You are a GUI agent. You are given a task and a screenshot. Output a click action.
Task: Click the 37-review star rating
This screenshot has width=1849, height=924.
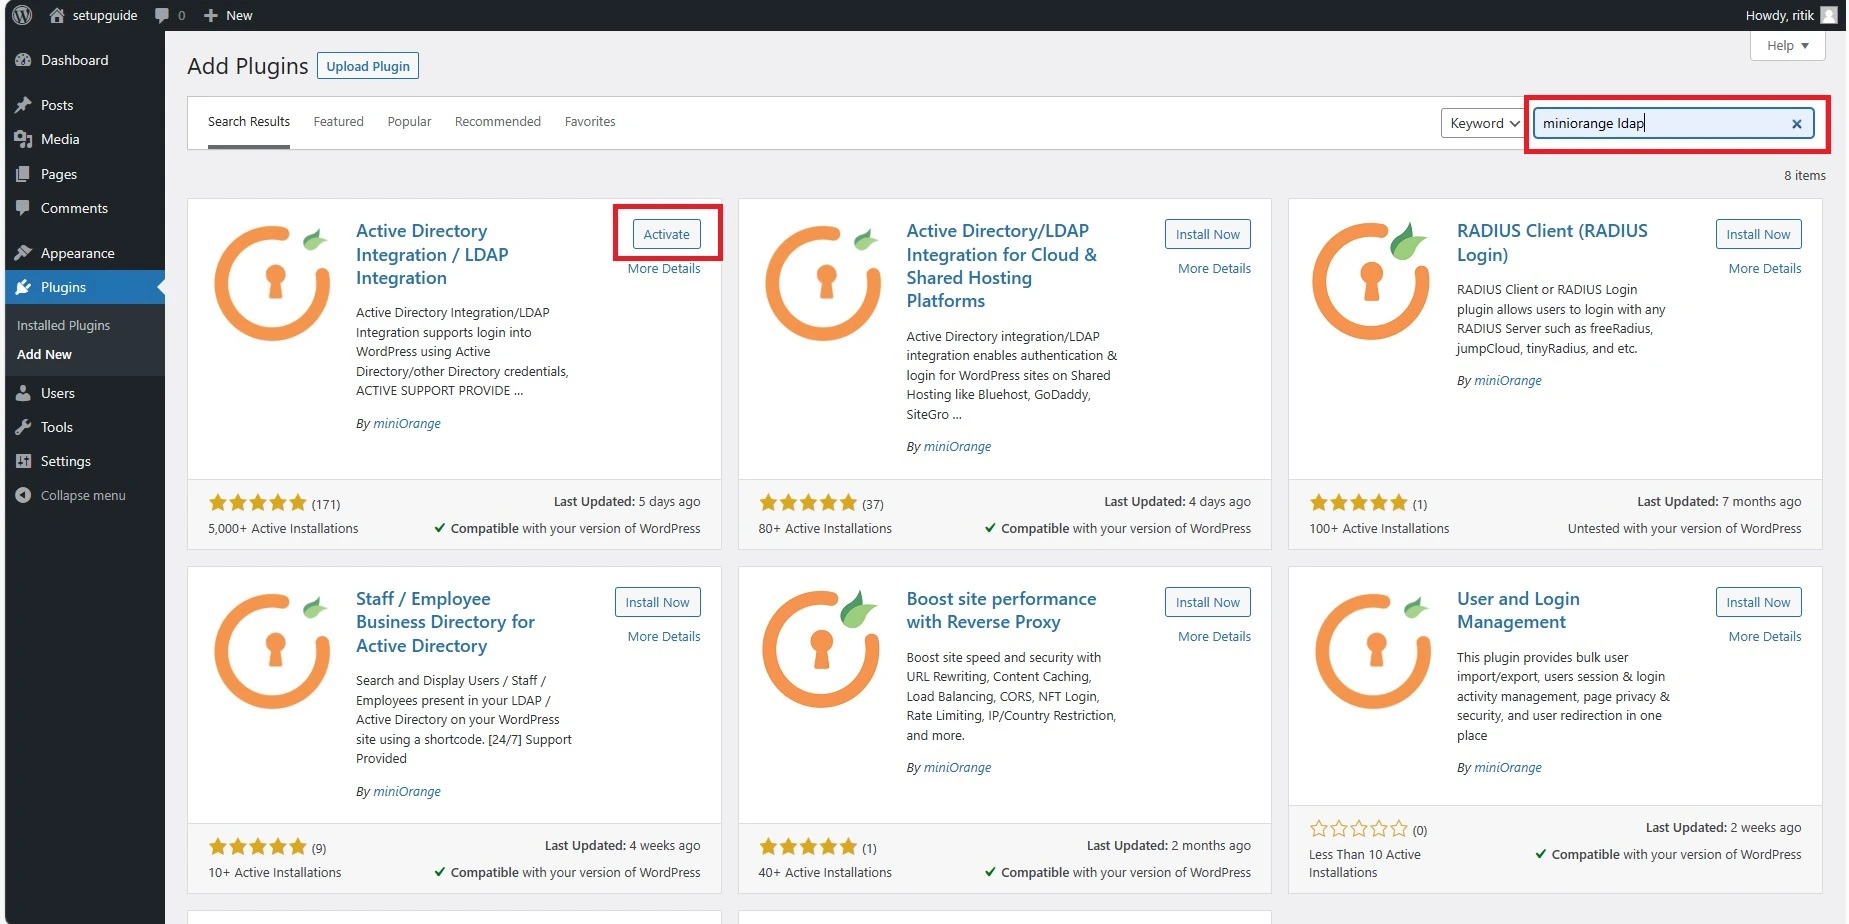[808, 503]
